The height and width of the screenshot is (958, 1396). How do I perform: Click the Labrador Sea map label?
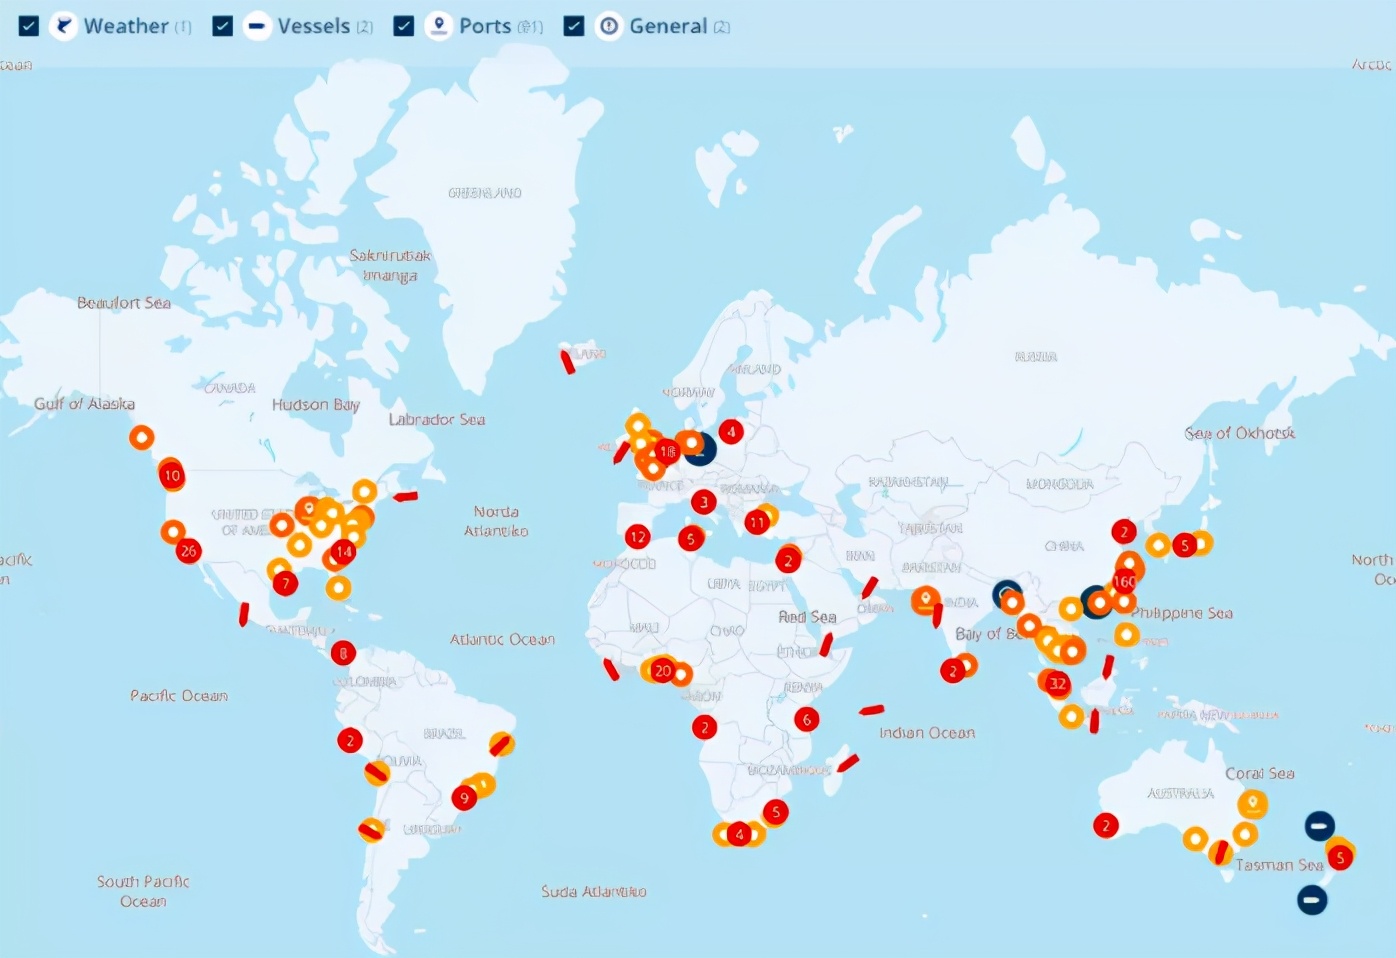point(437,419)
